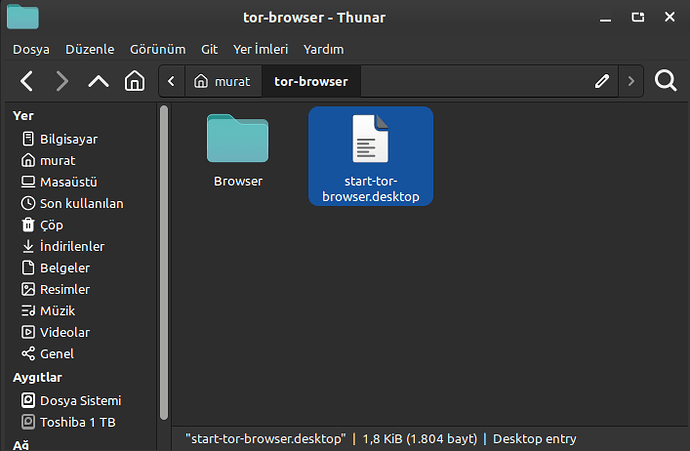Maximize the Thunar window

pyautogui.click(x=638, y=17)
